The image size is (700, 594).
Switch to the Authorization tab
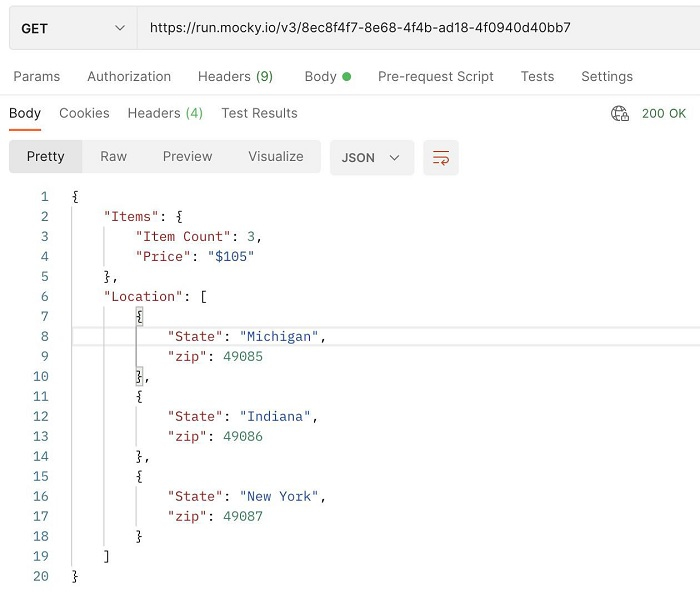click(129, 77)
